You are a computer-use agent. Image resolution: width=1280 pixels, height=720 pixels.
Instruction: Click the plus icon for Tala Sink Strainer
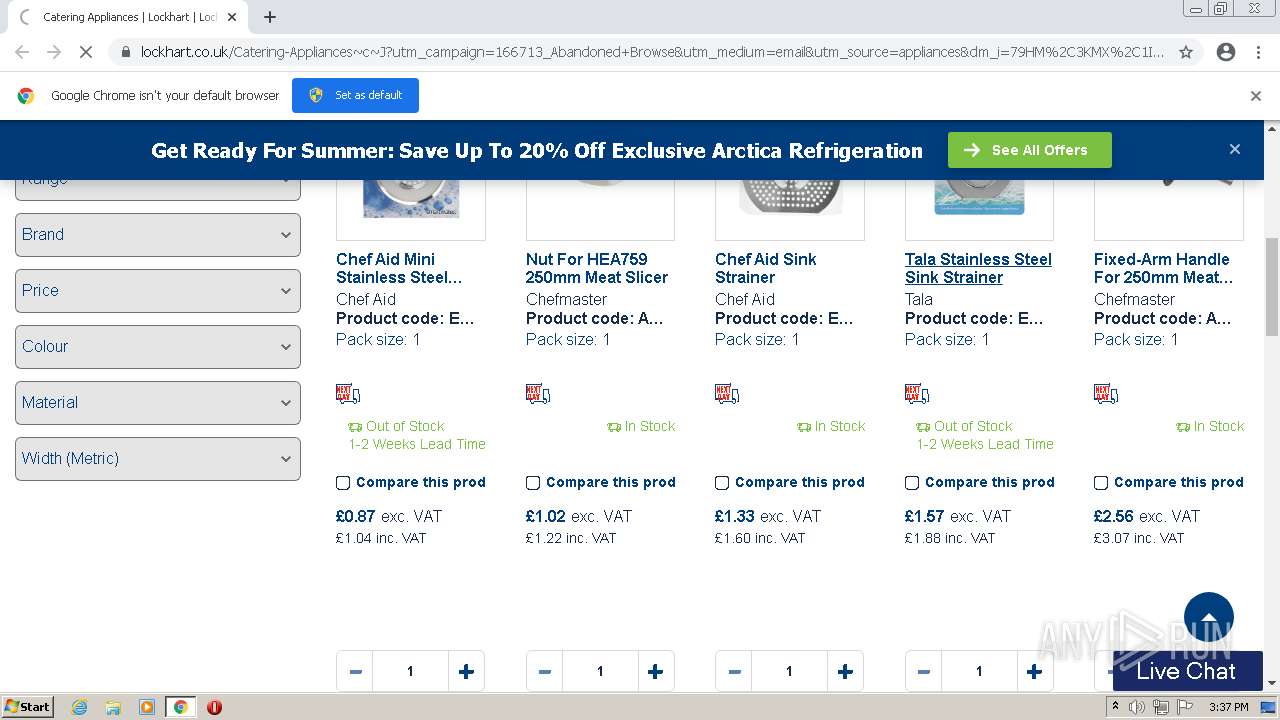1034,672
